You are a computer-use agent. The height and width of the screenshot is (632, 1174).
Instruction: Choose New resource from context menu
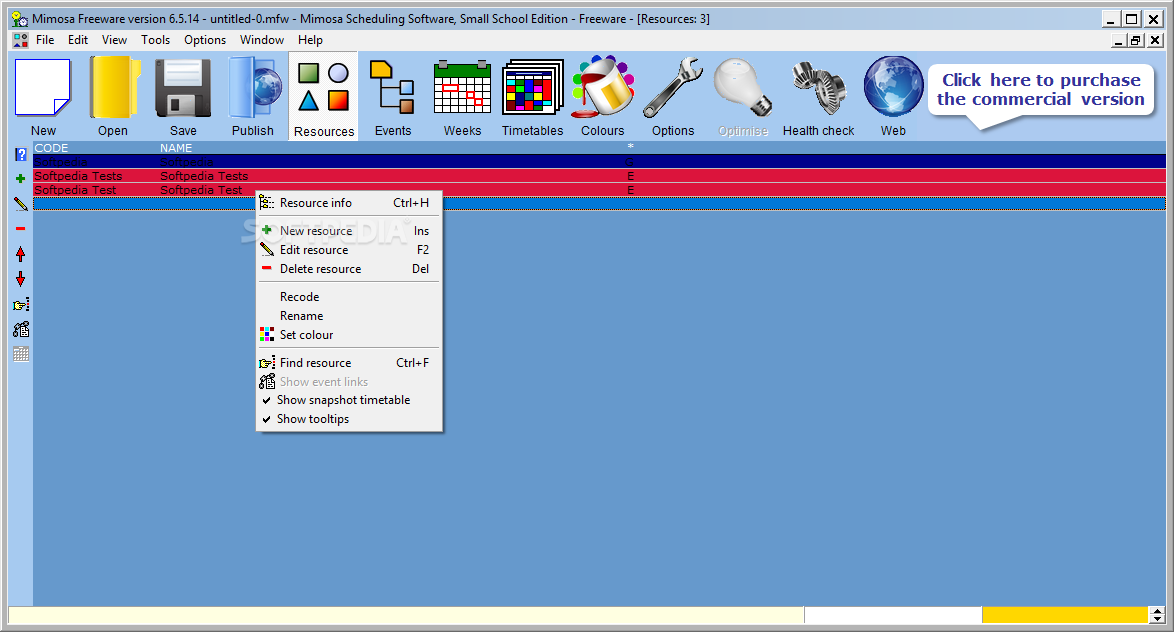click(x=350, y=231)
